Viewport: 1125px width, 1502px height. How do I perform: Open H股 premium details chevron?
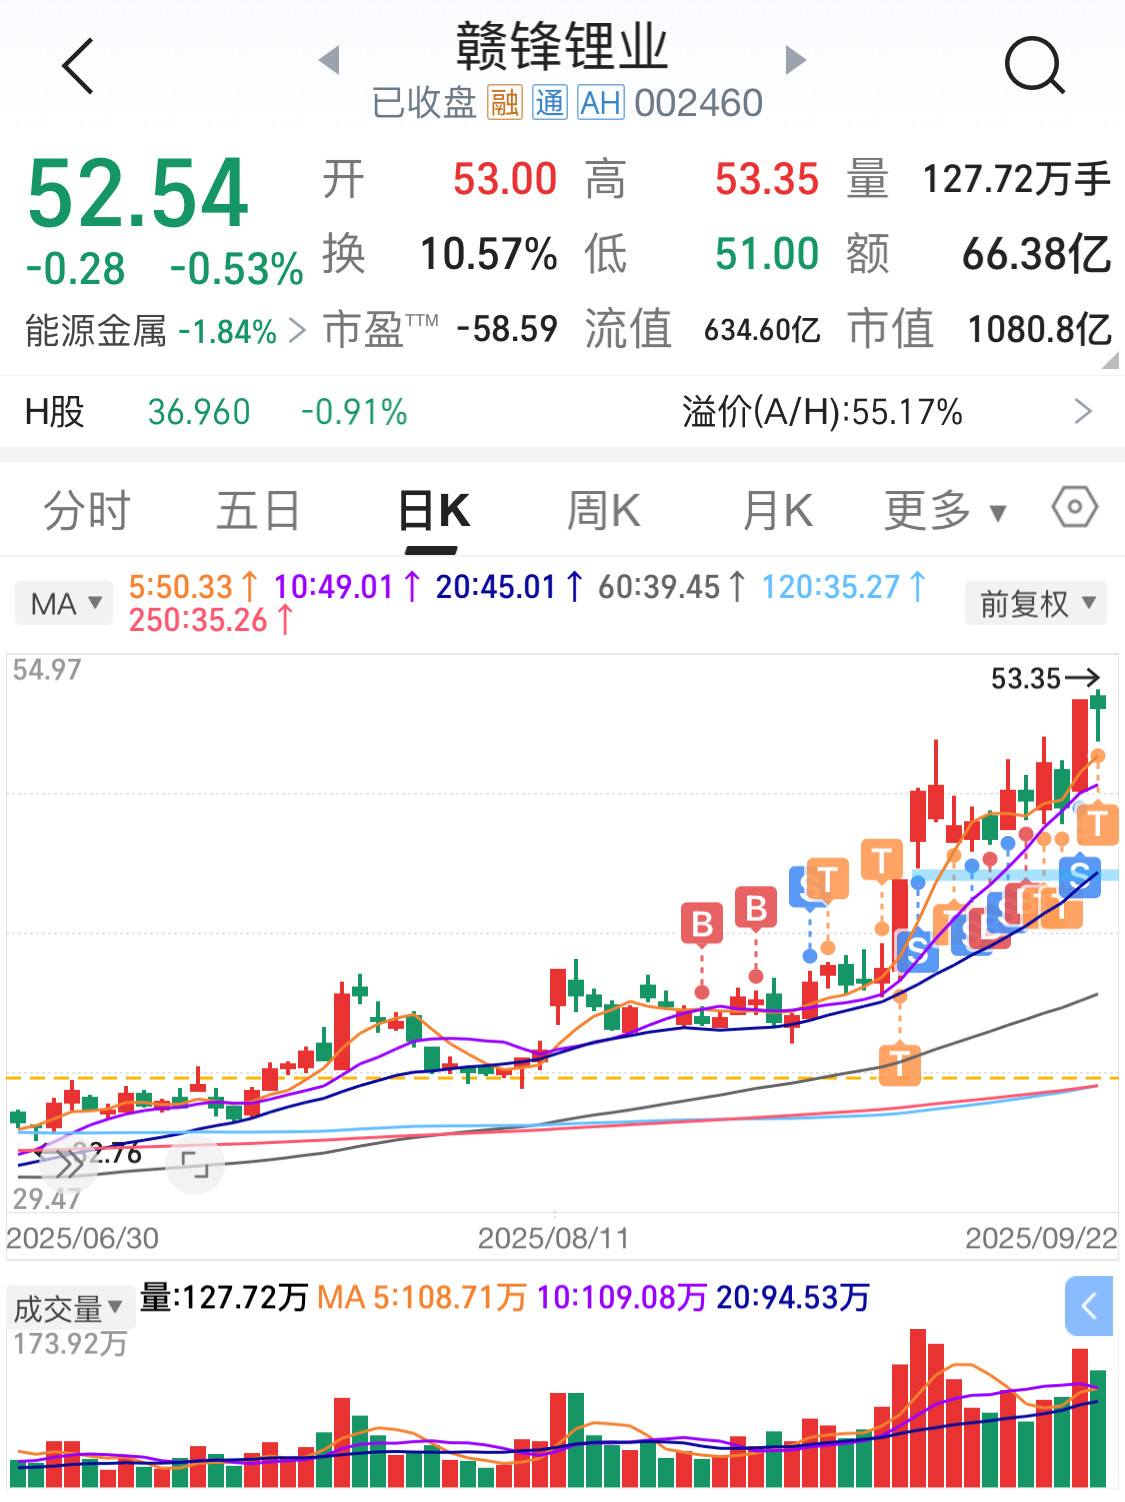click(1083, 412)
